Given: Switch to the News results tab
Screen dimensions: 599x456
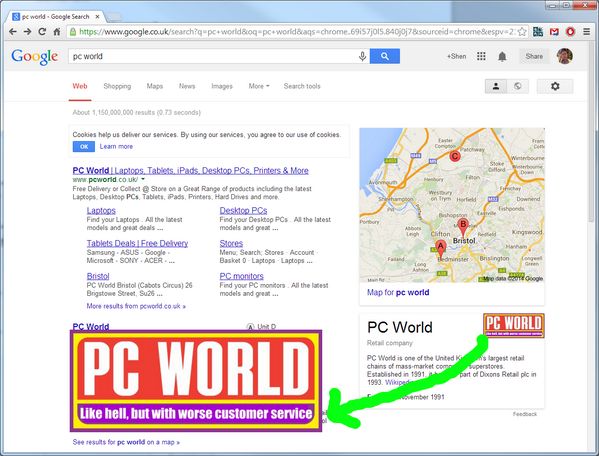Looking at the screenshot, I should 187,86.
